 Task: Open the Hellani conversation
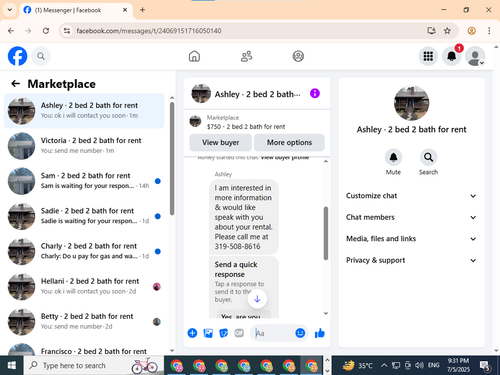point(84,286)
